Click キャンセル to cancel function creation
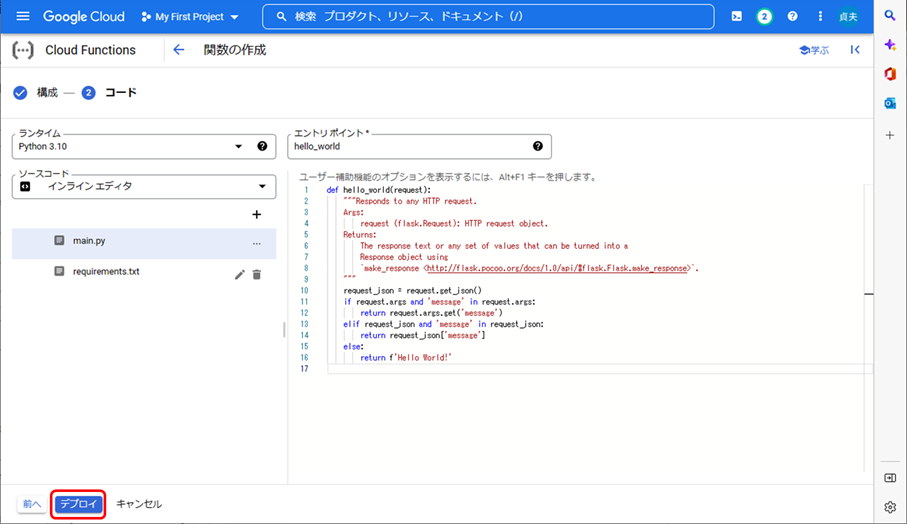 point(139,504)
